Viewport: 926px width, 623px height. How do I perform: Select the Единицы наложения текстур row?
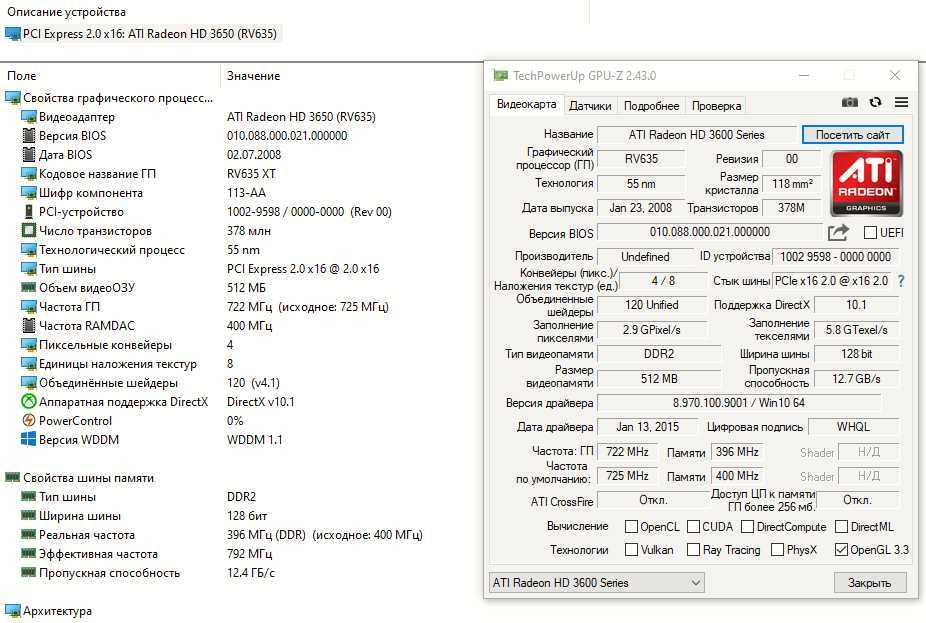[118, 364]
